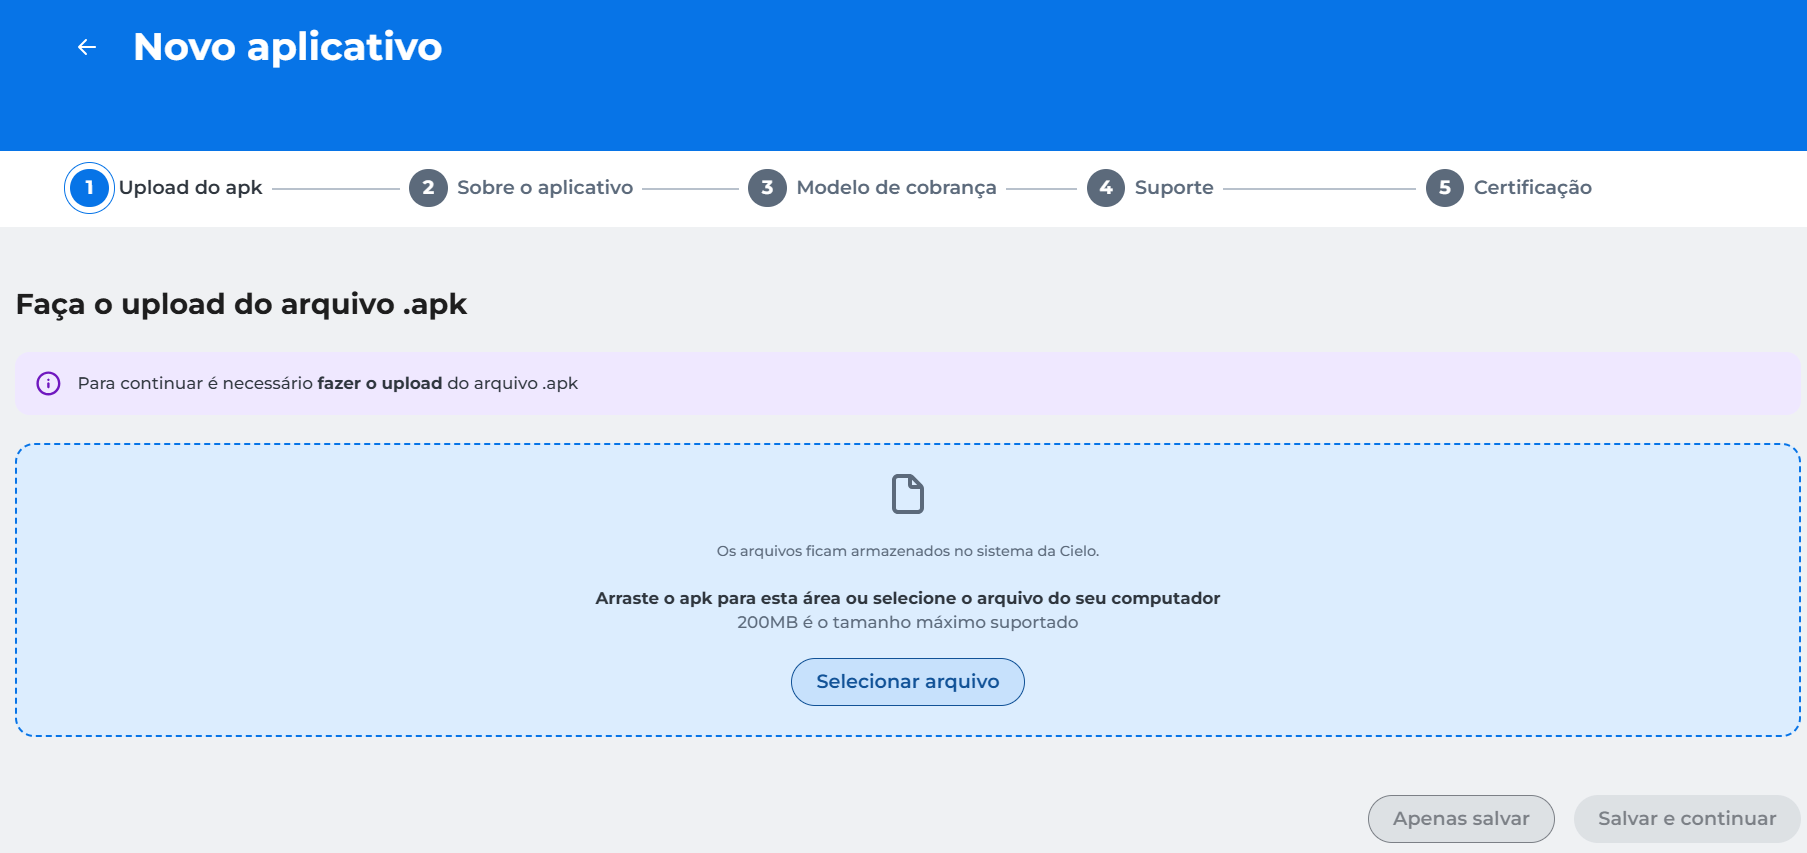Click the Novo aplicativo page title
This screenshot has height=853, width=1807.
point(288,47)
